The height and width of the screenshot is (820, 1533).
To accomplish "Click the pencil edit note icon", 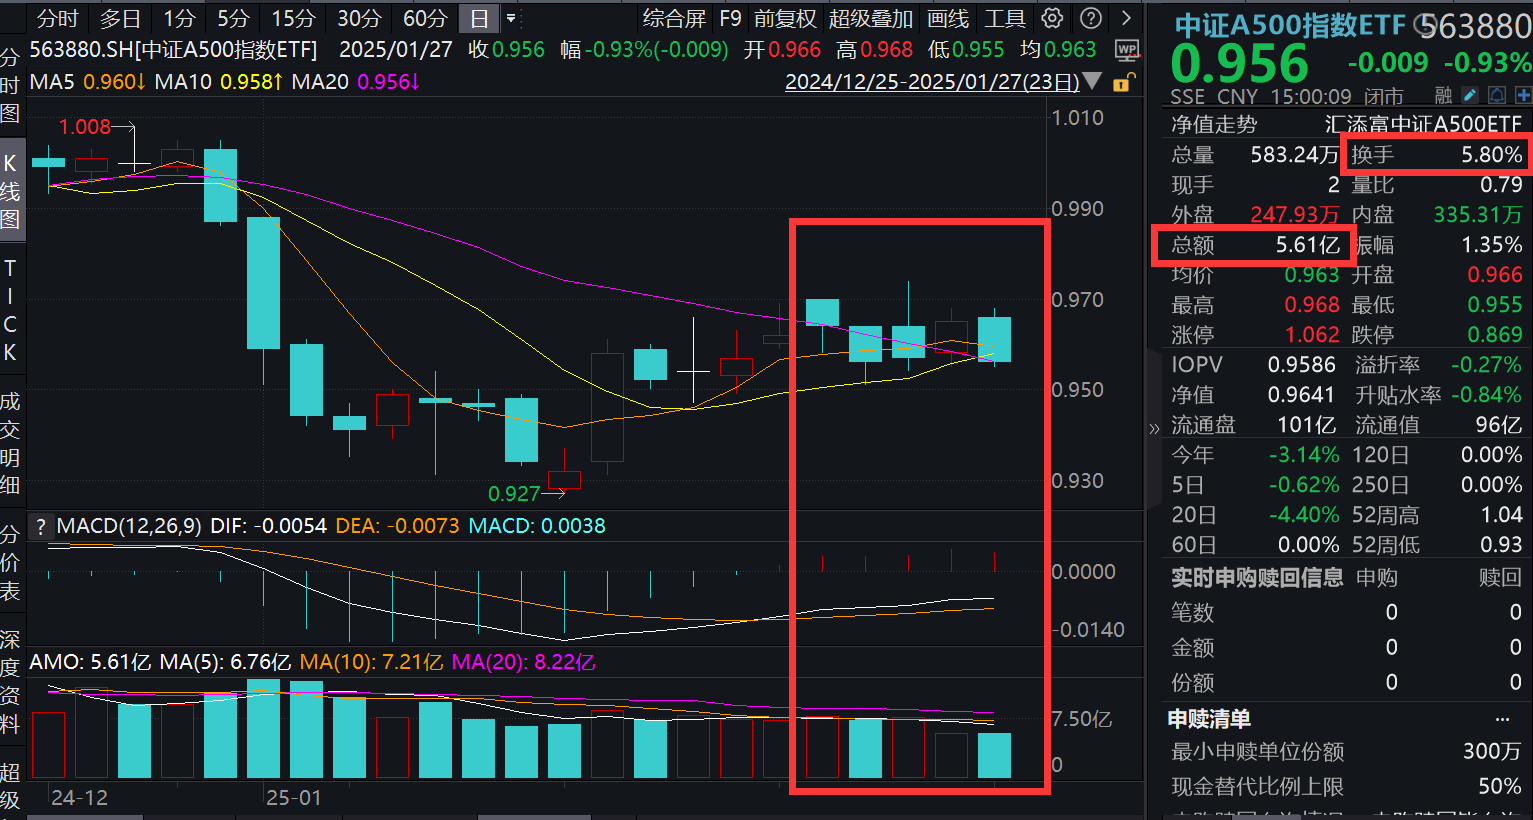I will 1469,95.
